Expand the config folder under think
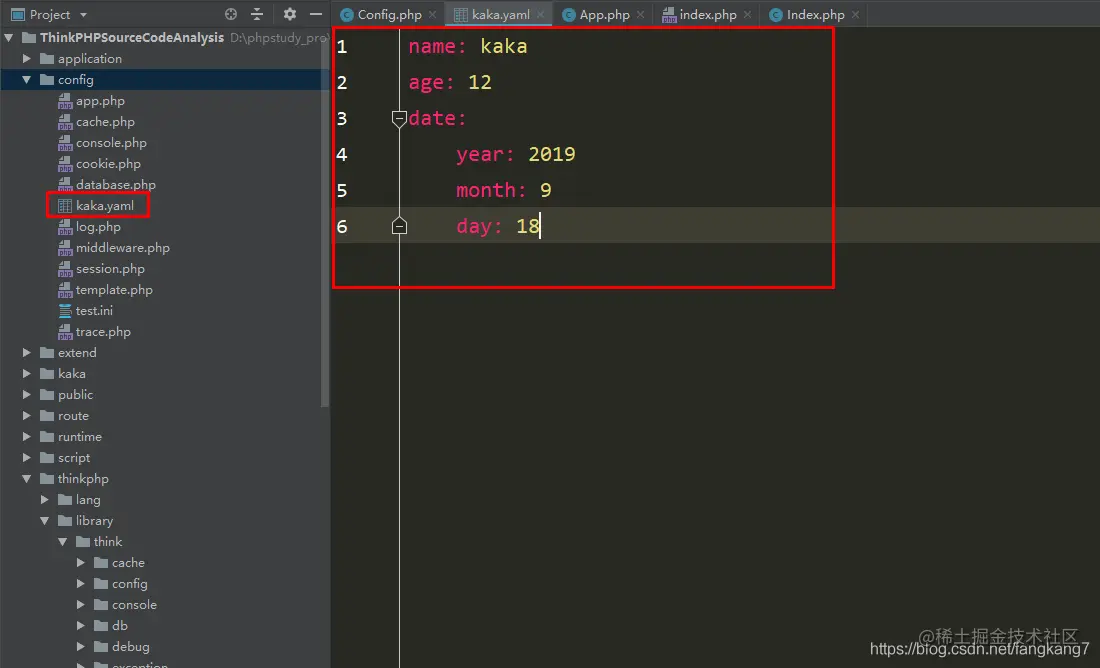Image resolution: width=1100 pixels, height=668 pixels. point(81,584)
